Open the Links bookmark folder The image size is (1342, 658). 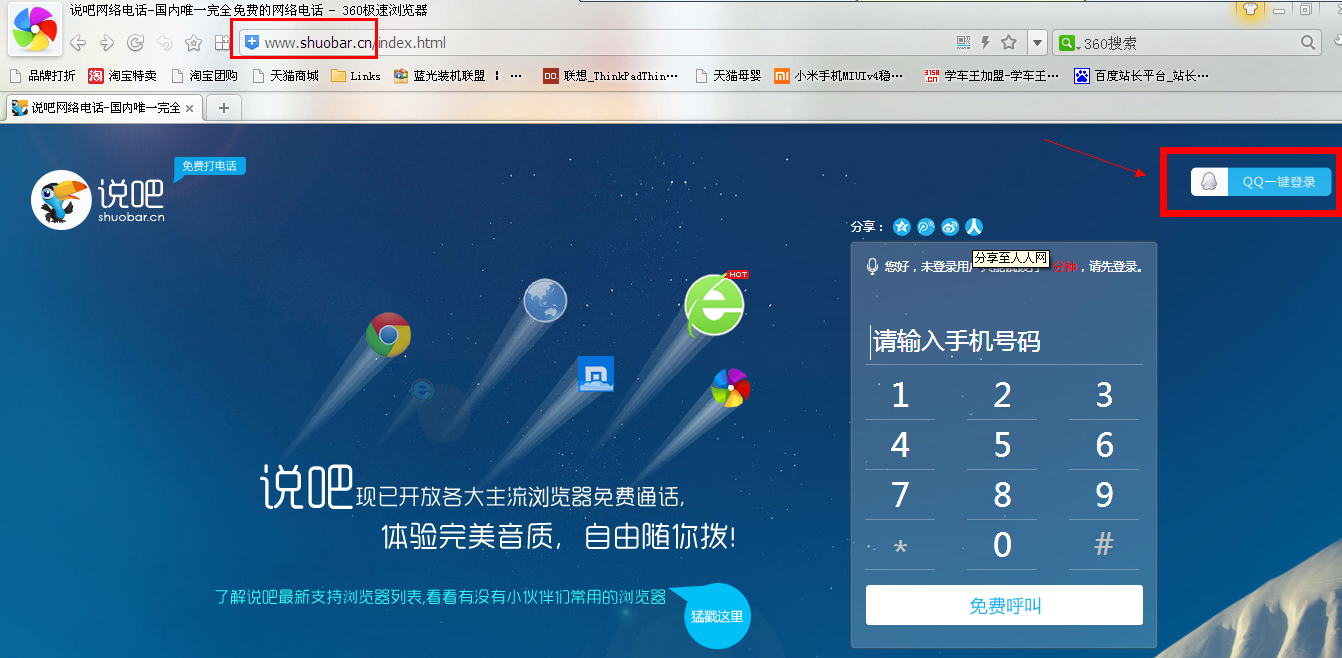tap(356, 75)
